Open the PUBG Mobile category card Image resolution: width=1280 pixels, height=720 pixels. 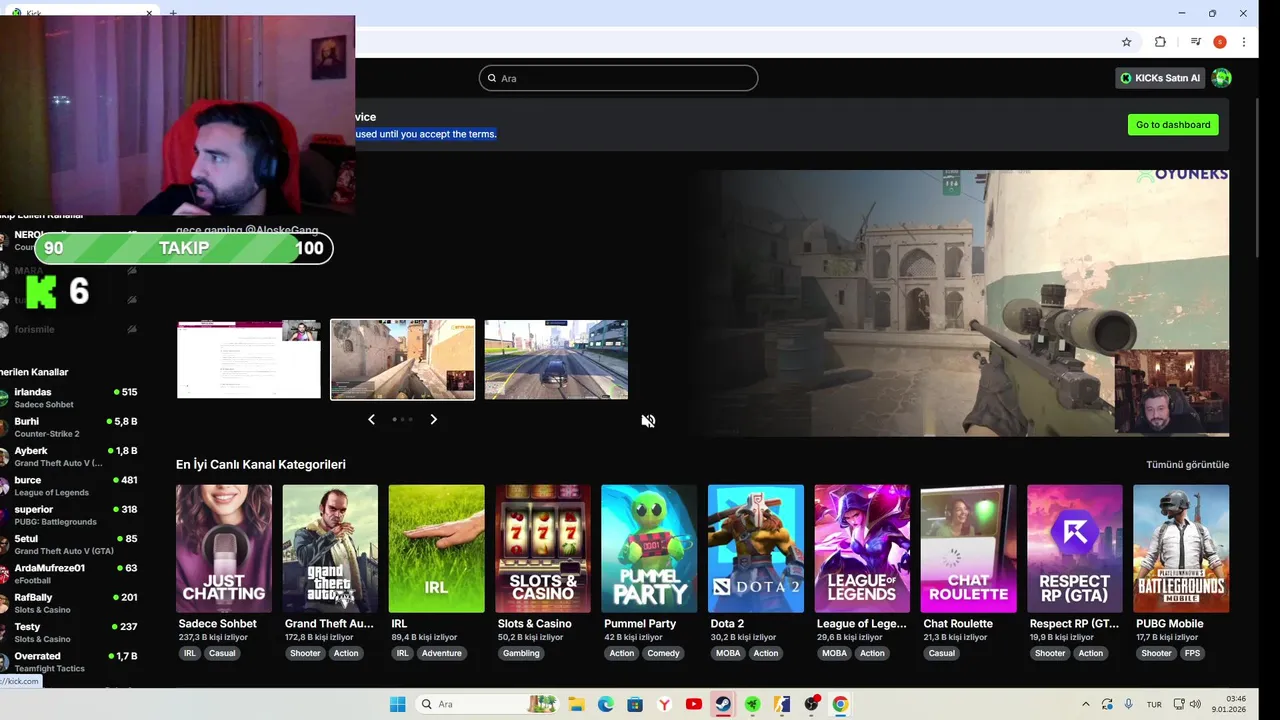(x=1181, y=549)
